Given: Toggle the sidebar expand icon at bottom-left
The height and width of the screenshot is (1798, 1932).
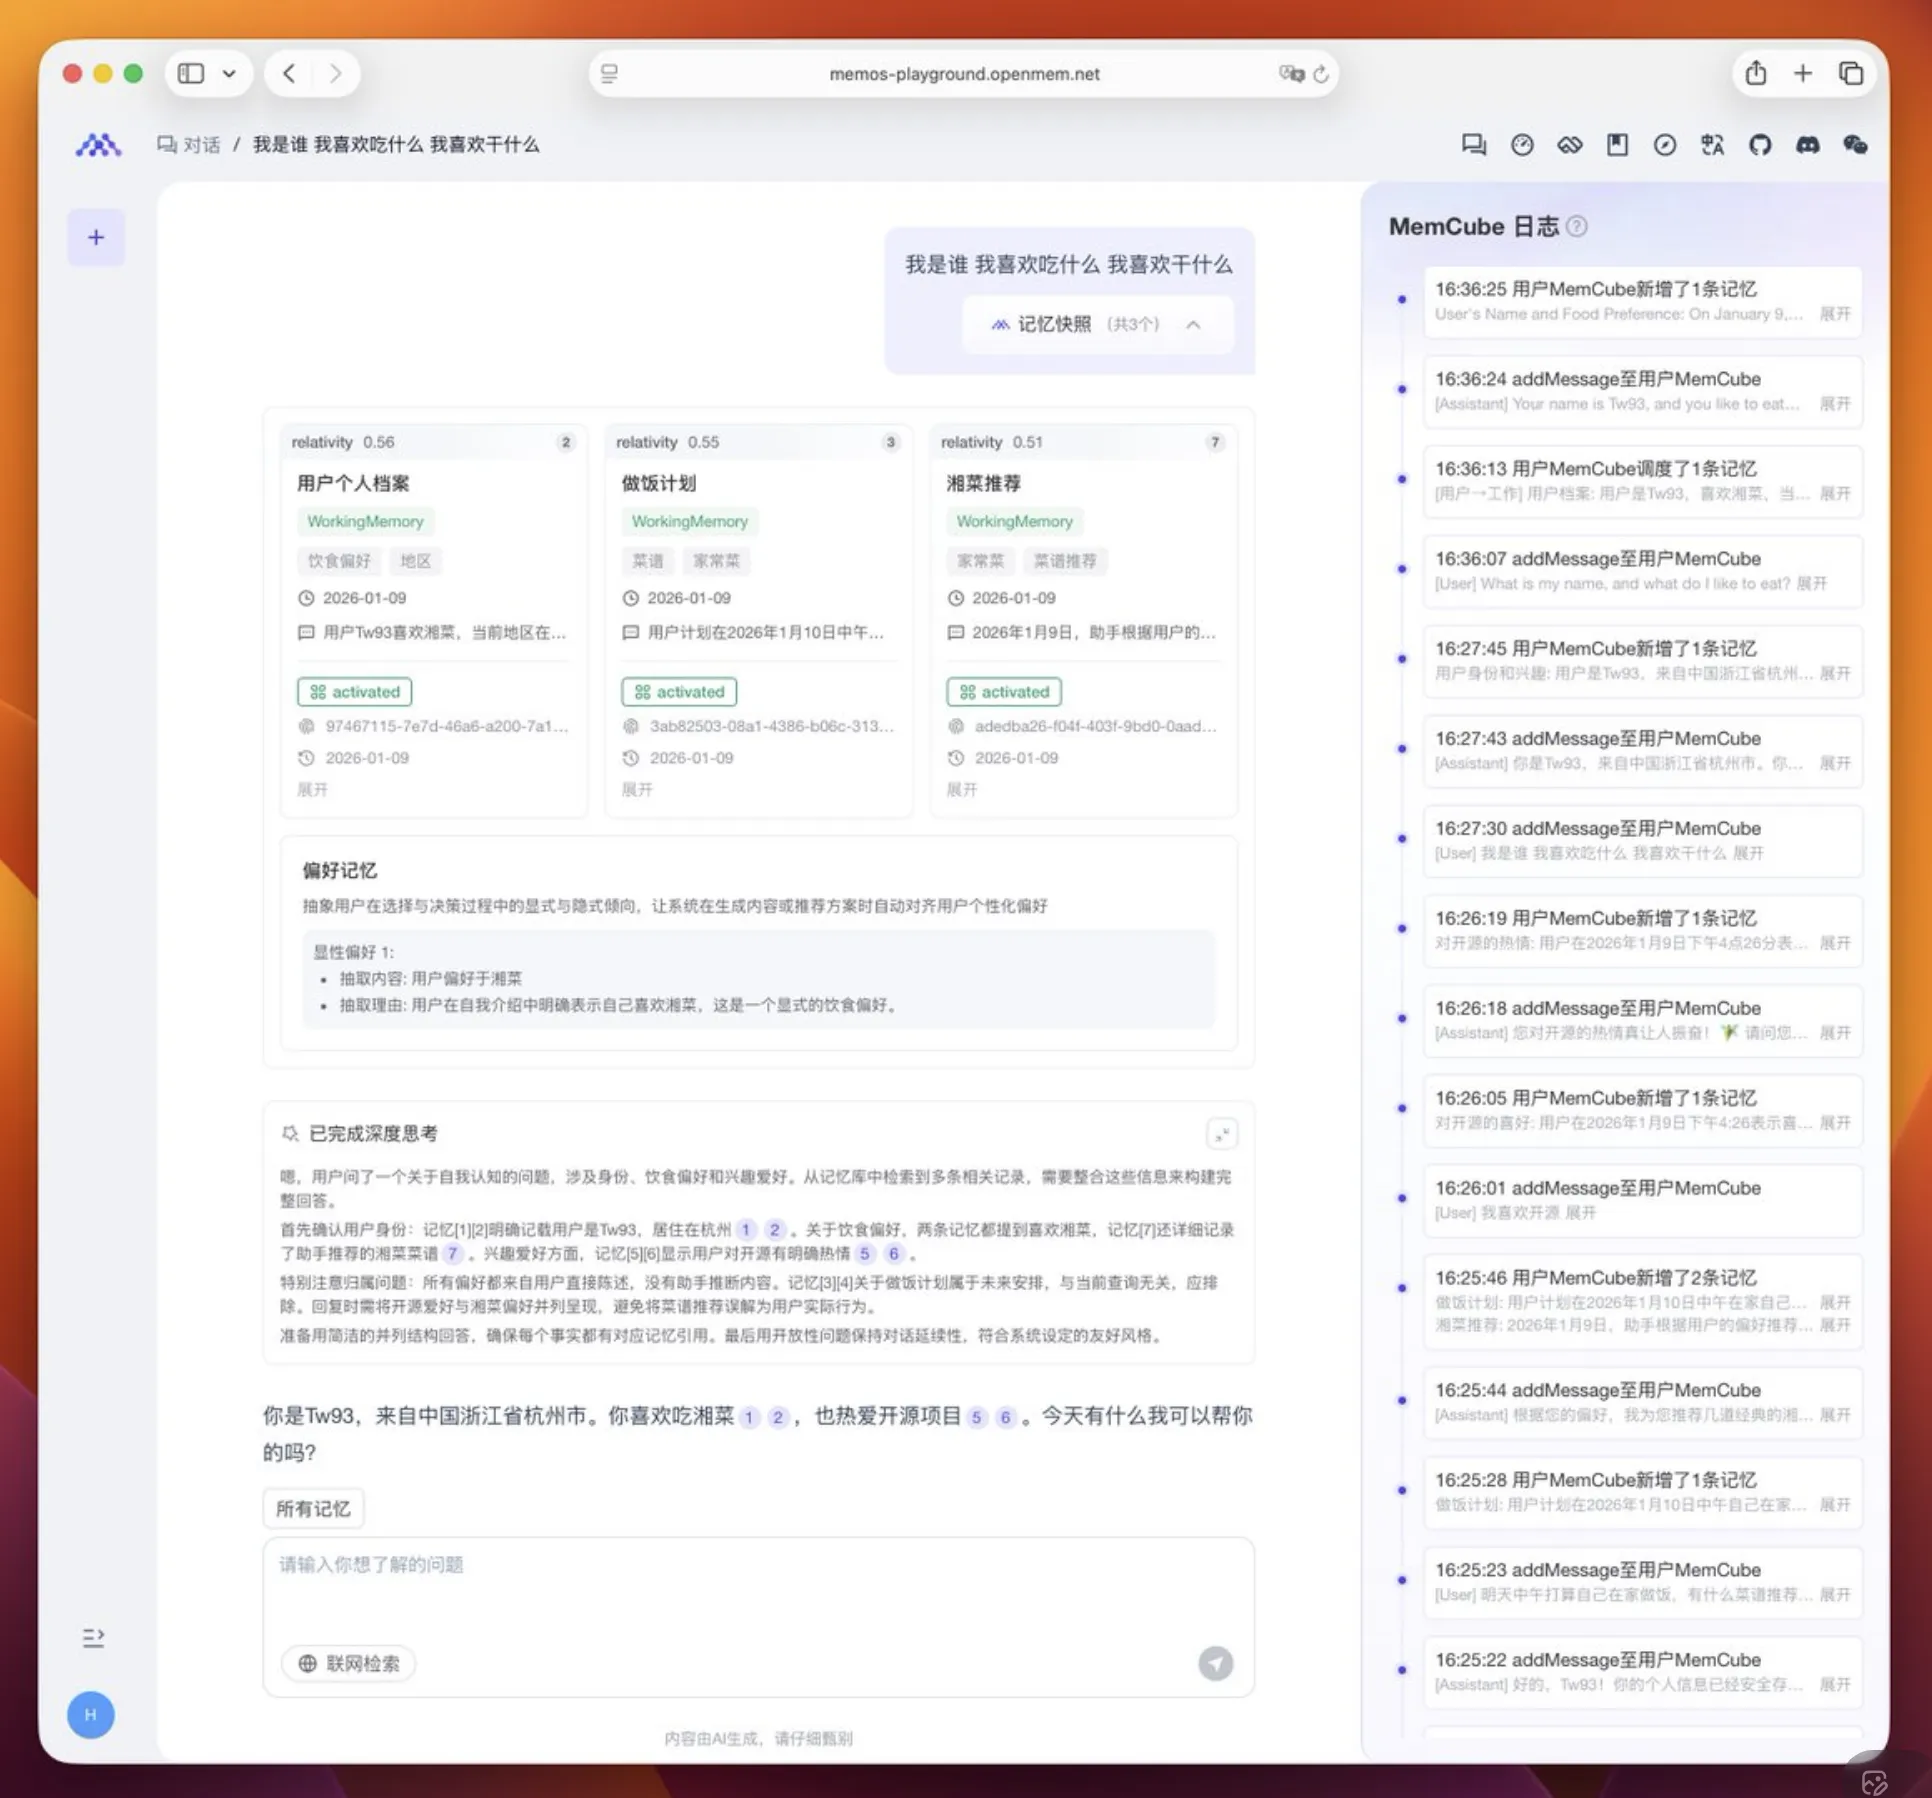Looking at the screenshot, I should click(93, 1638).
